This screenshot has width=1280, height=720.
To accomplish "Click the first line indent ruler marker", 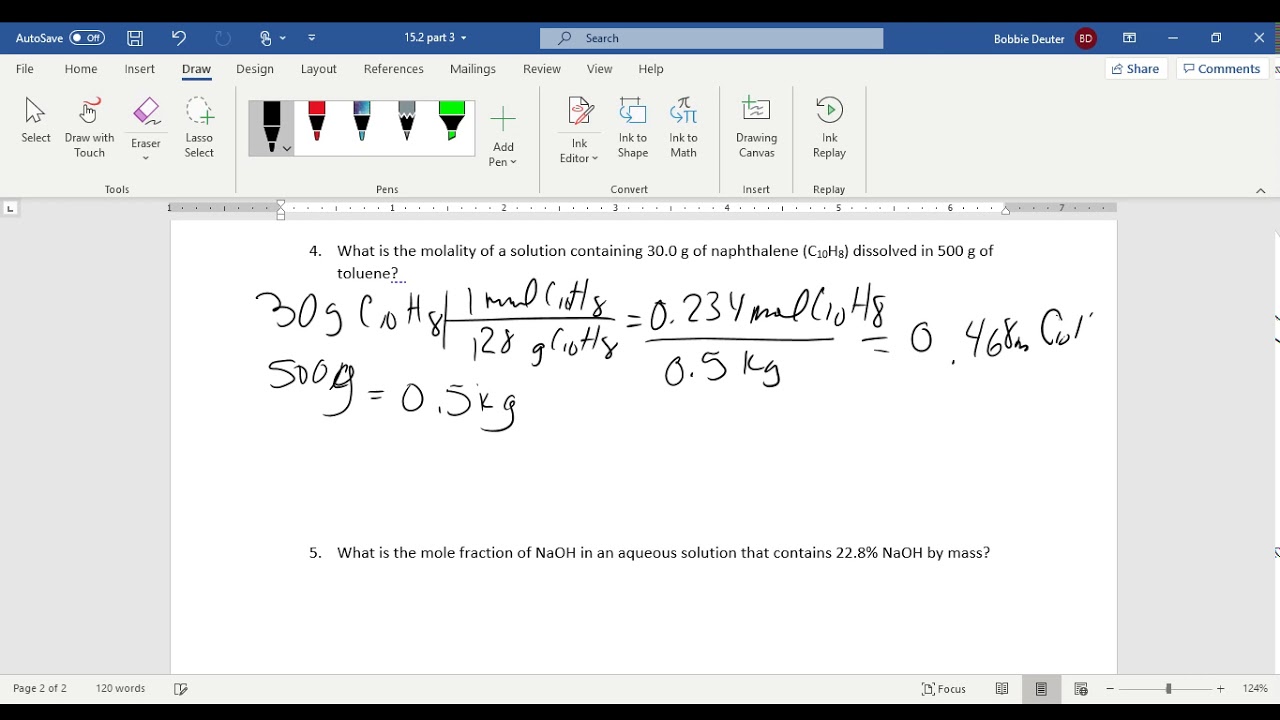I will 281,203.
